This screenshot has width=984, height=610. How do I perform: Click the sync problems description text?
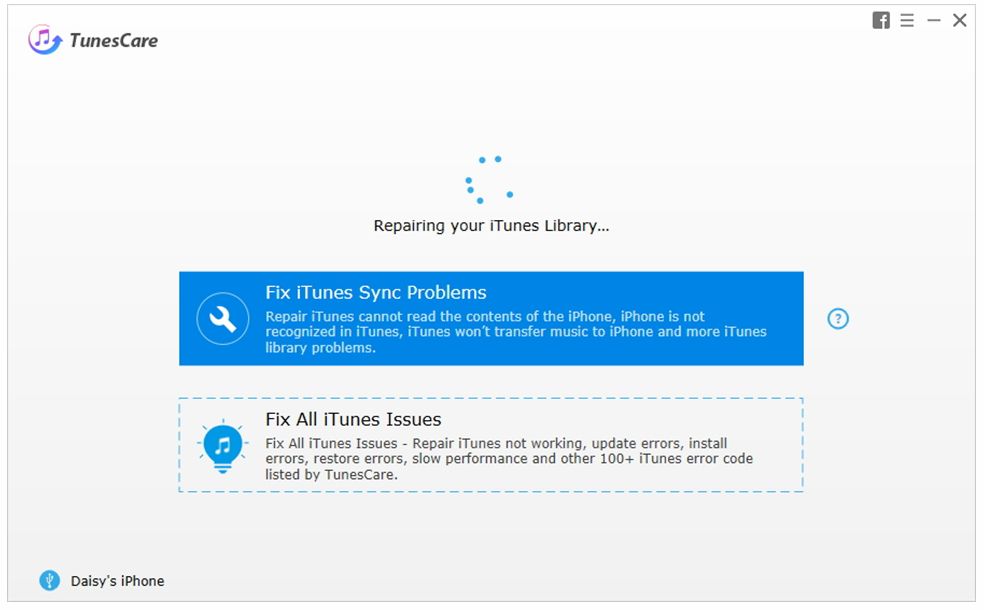515,332
